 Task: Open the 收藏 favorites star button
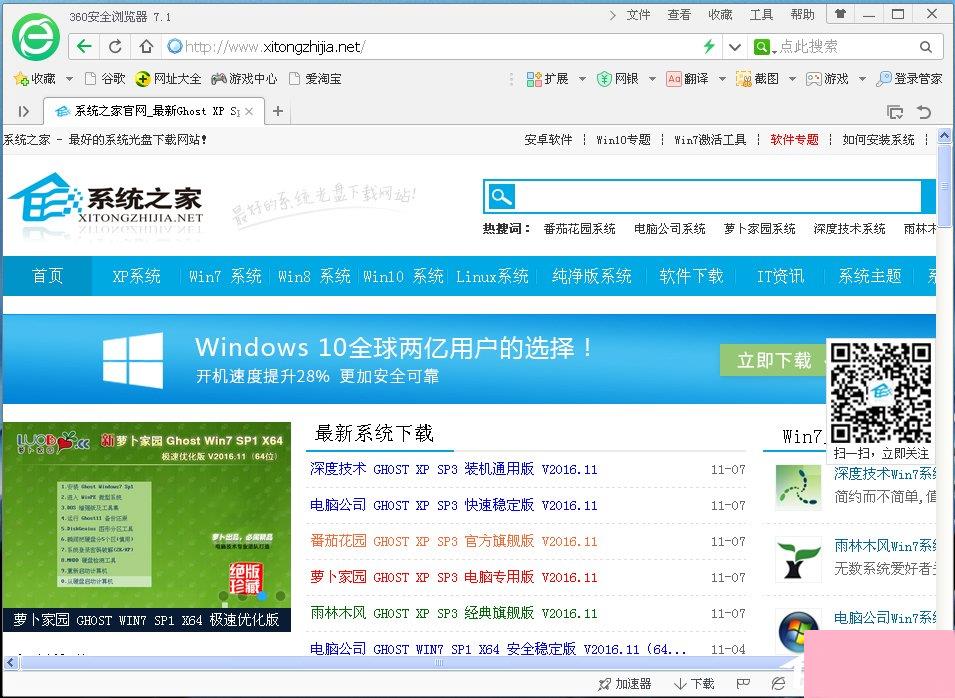pyautogui.click(x=35, y=79)
